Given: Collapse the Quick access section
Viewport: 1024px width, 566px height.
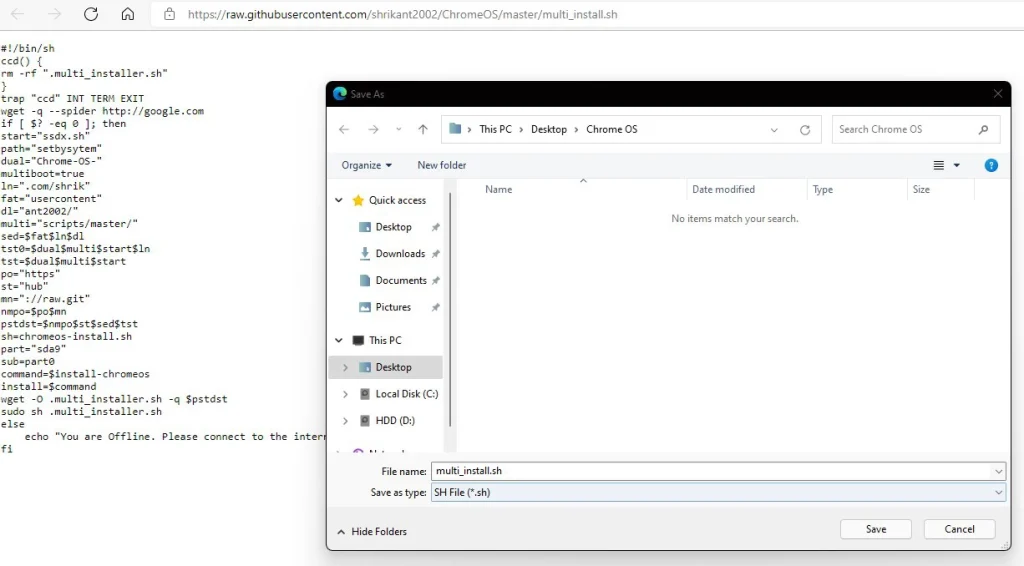Looking at the screenshot, I should click(x=340, y=200).
